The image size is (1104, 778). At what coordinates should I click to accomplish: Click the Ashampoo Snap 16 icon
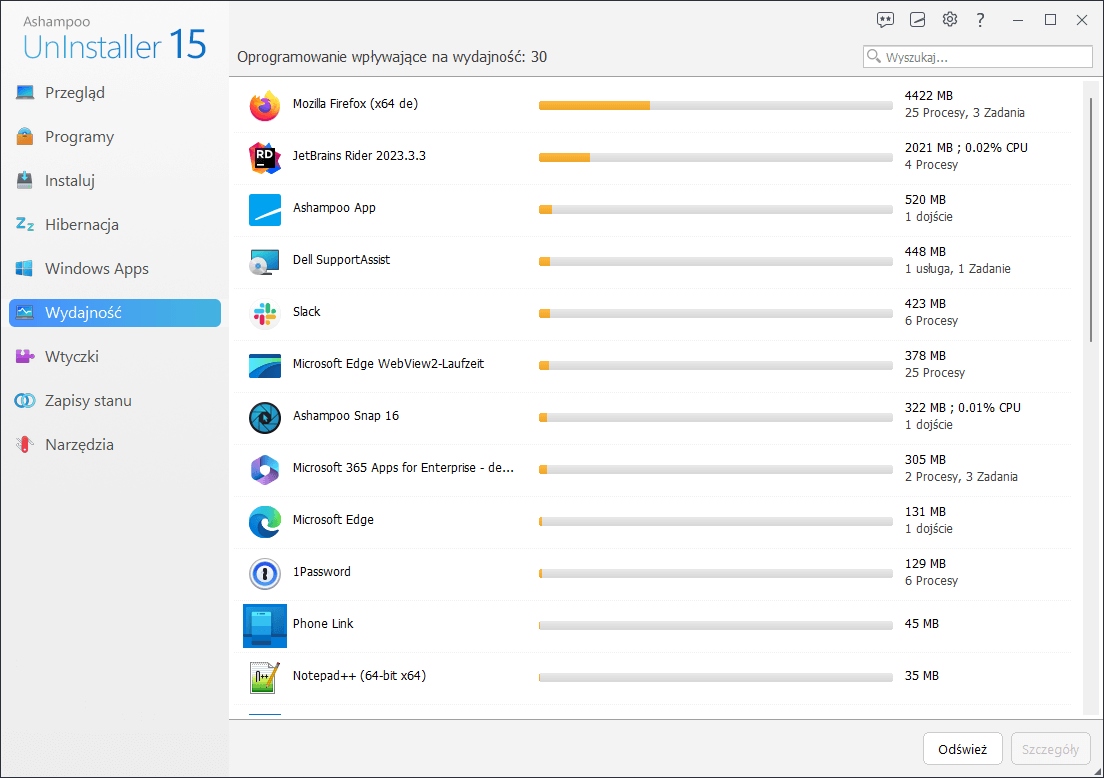click(265, 418)
